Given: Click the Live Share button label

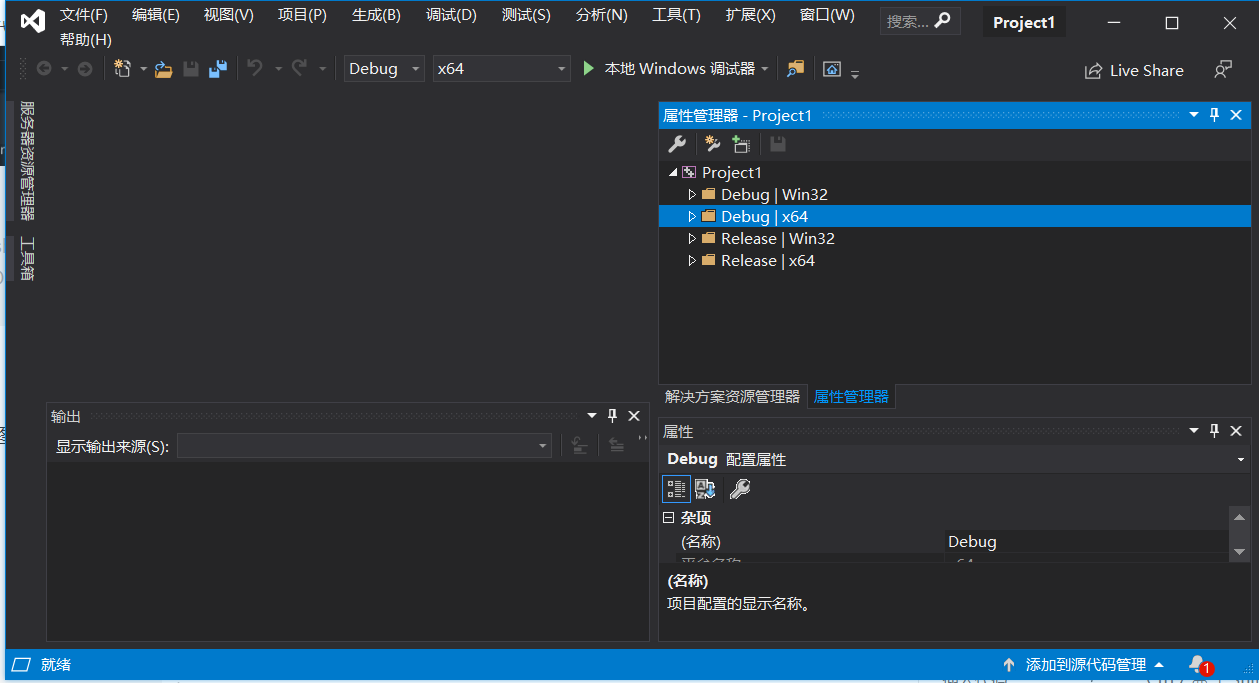Looking at the screenshot, I should pyautogui.click(x=1146, y=71).
